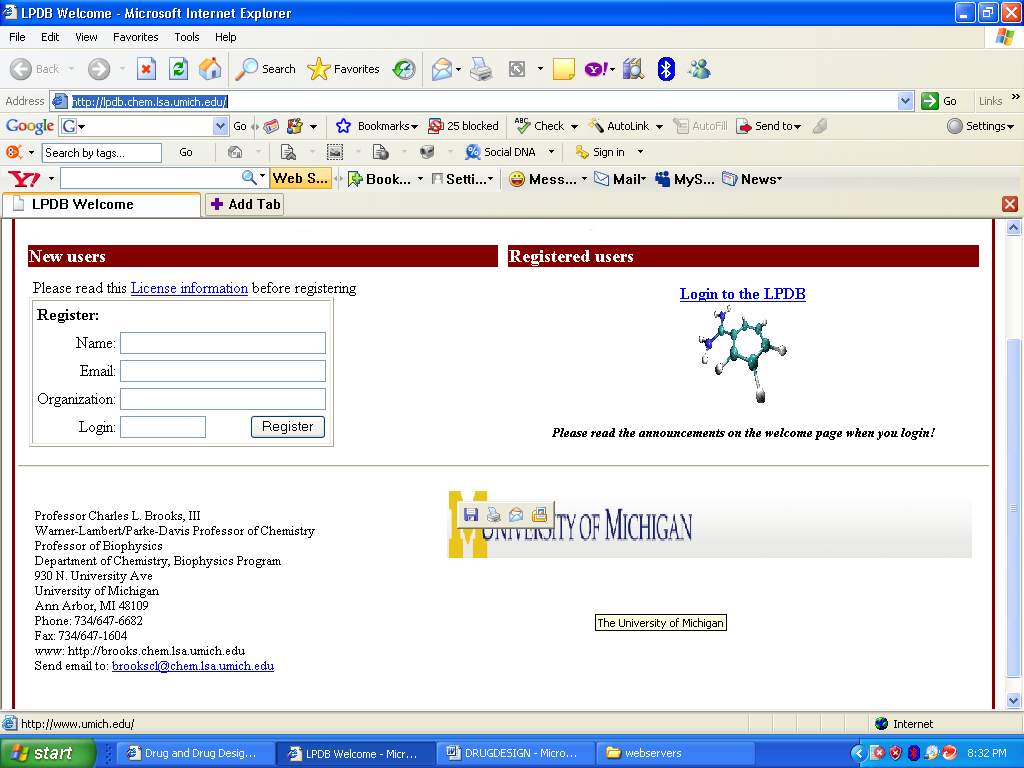Refresh the page with the Refresh icon
This screenshot has height=768, width=1024.
(x=178, y=69)
